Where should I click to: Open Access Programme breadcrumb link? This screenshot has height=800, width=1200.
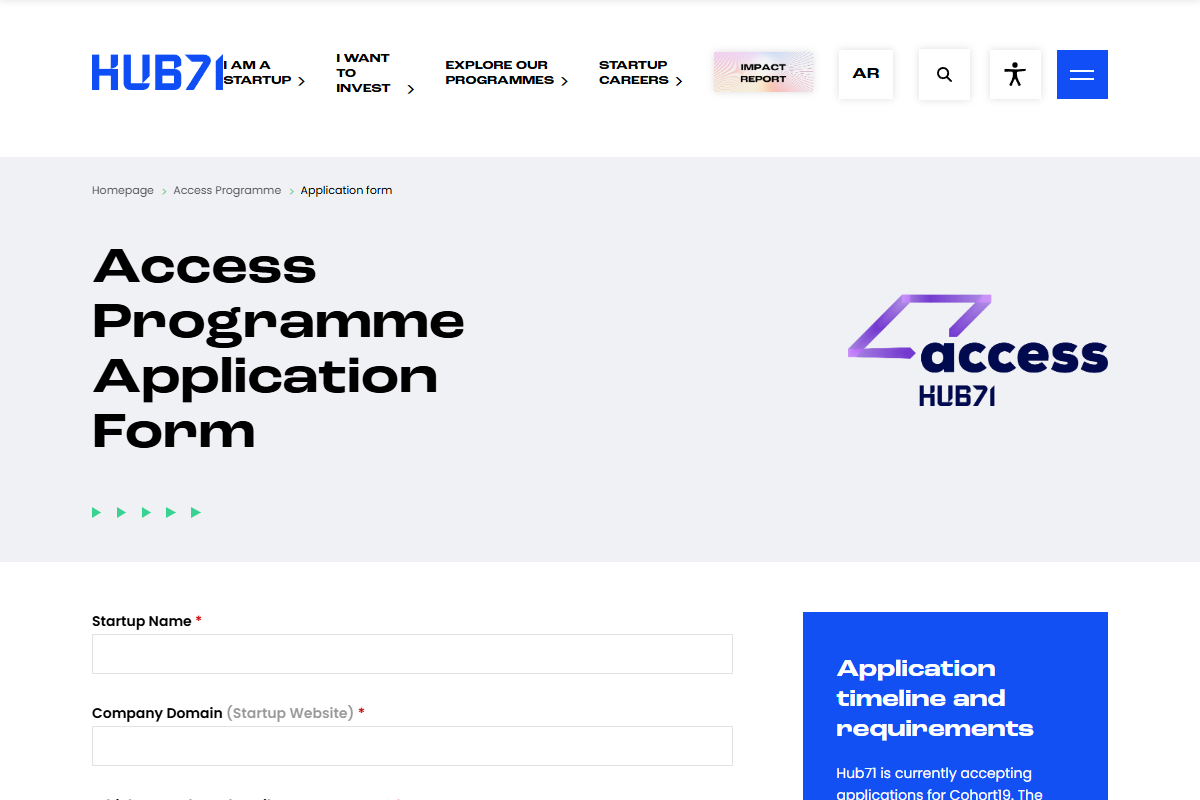227,190
